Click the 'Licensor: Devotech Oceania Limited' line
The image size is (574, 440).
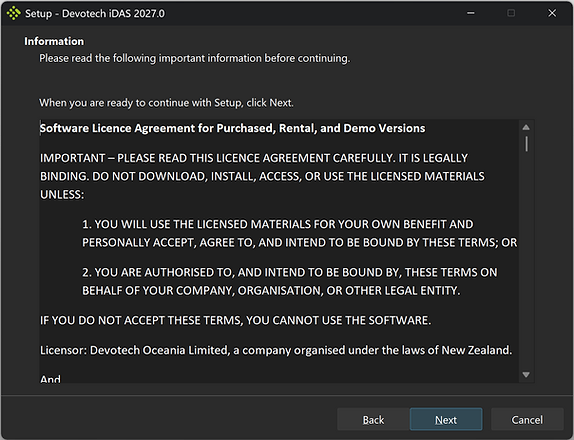pyautogui.click(x=276, y=350)
